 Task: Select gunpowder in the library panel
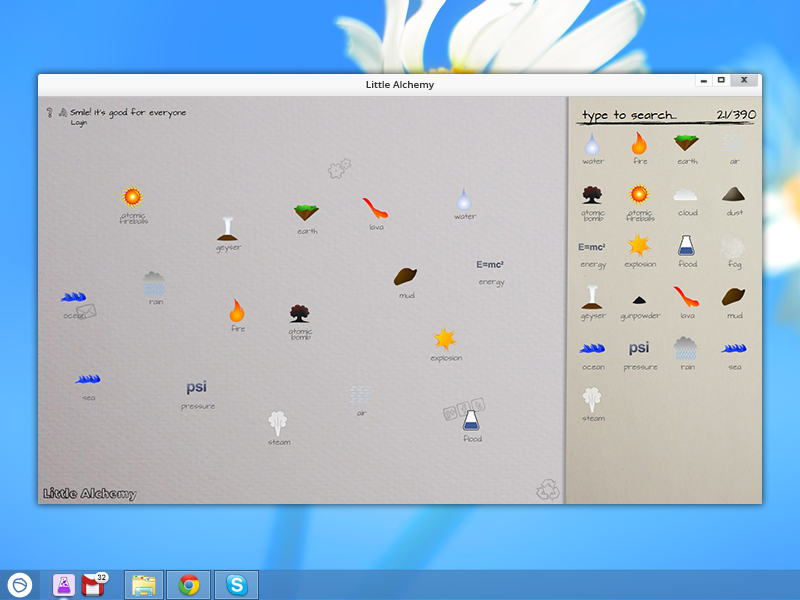click(640, 307)
